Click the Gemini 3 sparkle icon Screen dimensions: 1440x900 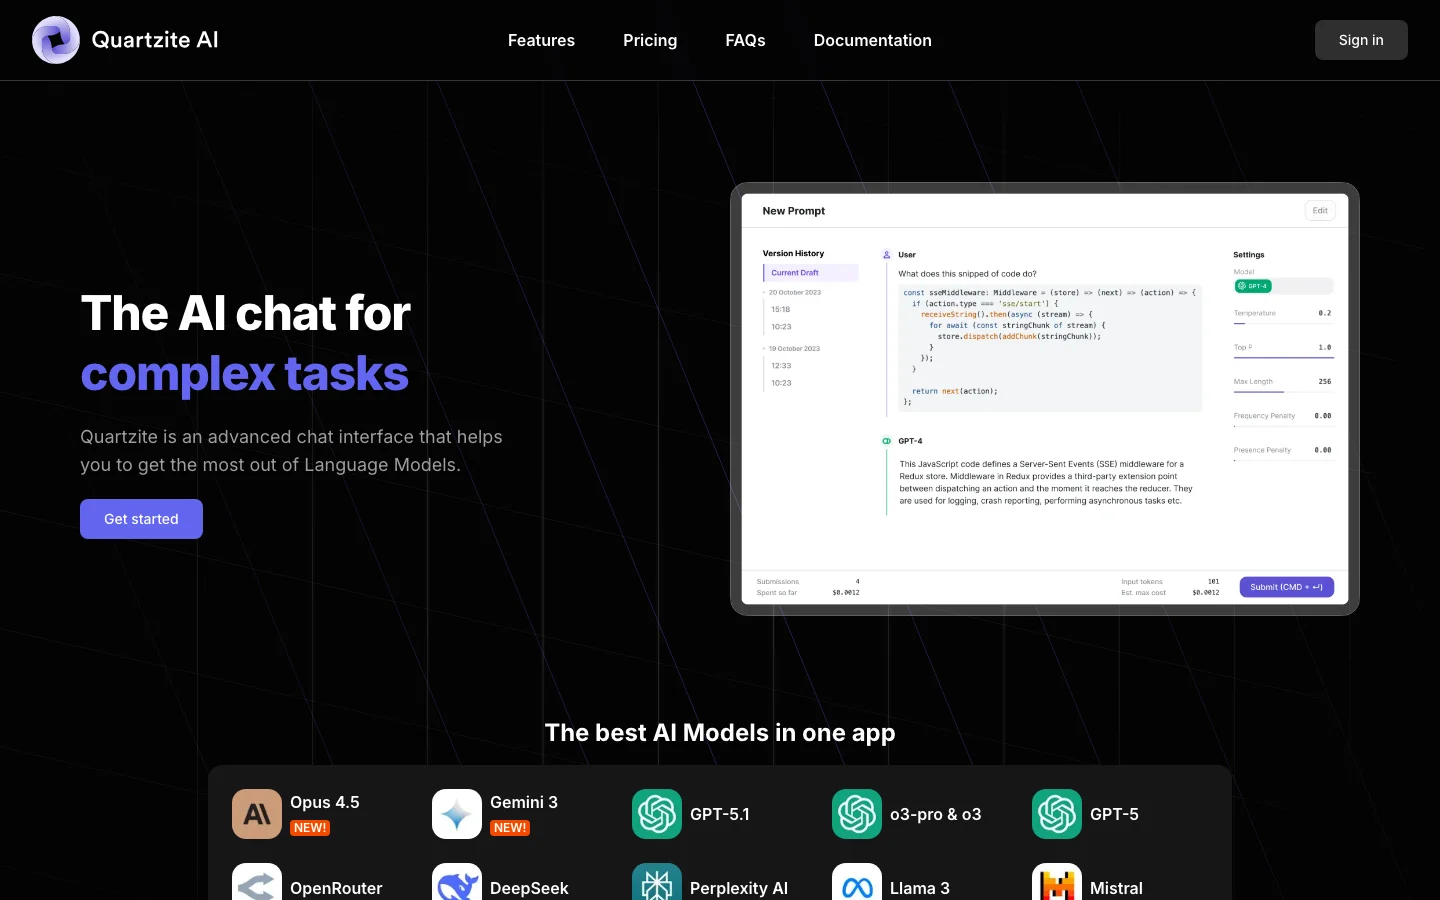pyautogui.click(x=457, y=814)
